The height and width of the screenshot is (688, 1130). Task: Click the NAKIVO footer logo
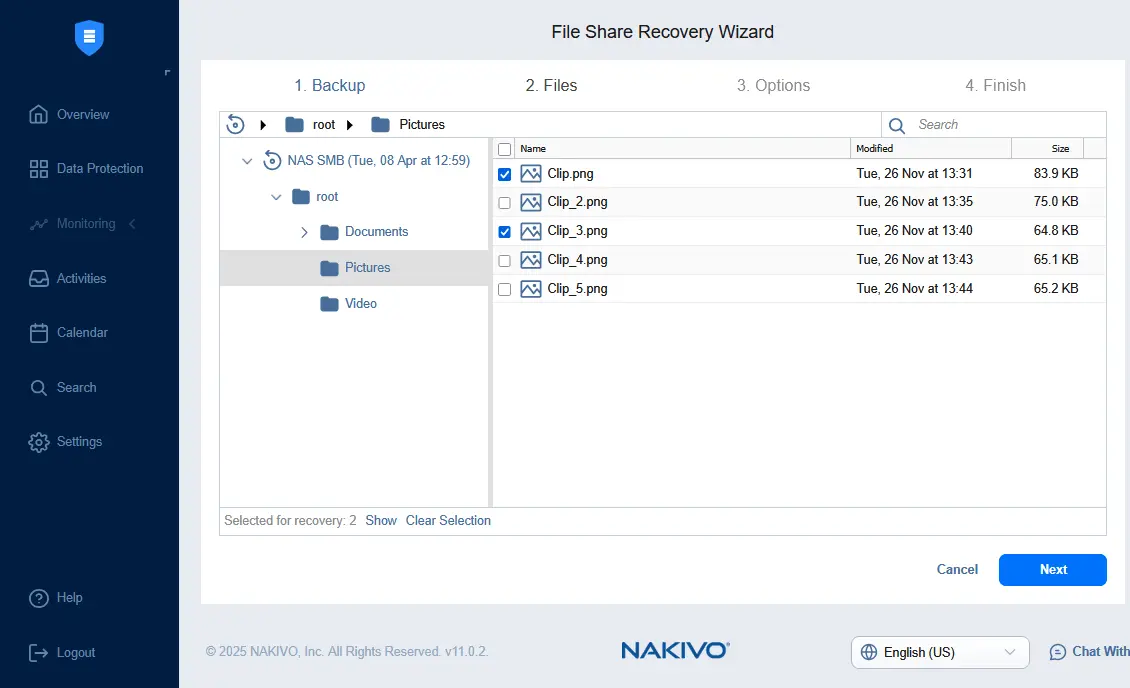(675, 651)
